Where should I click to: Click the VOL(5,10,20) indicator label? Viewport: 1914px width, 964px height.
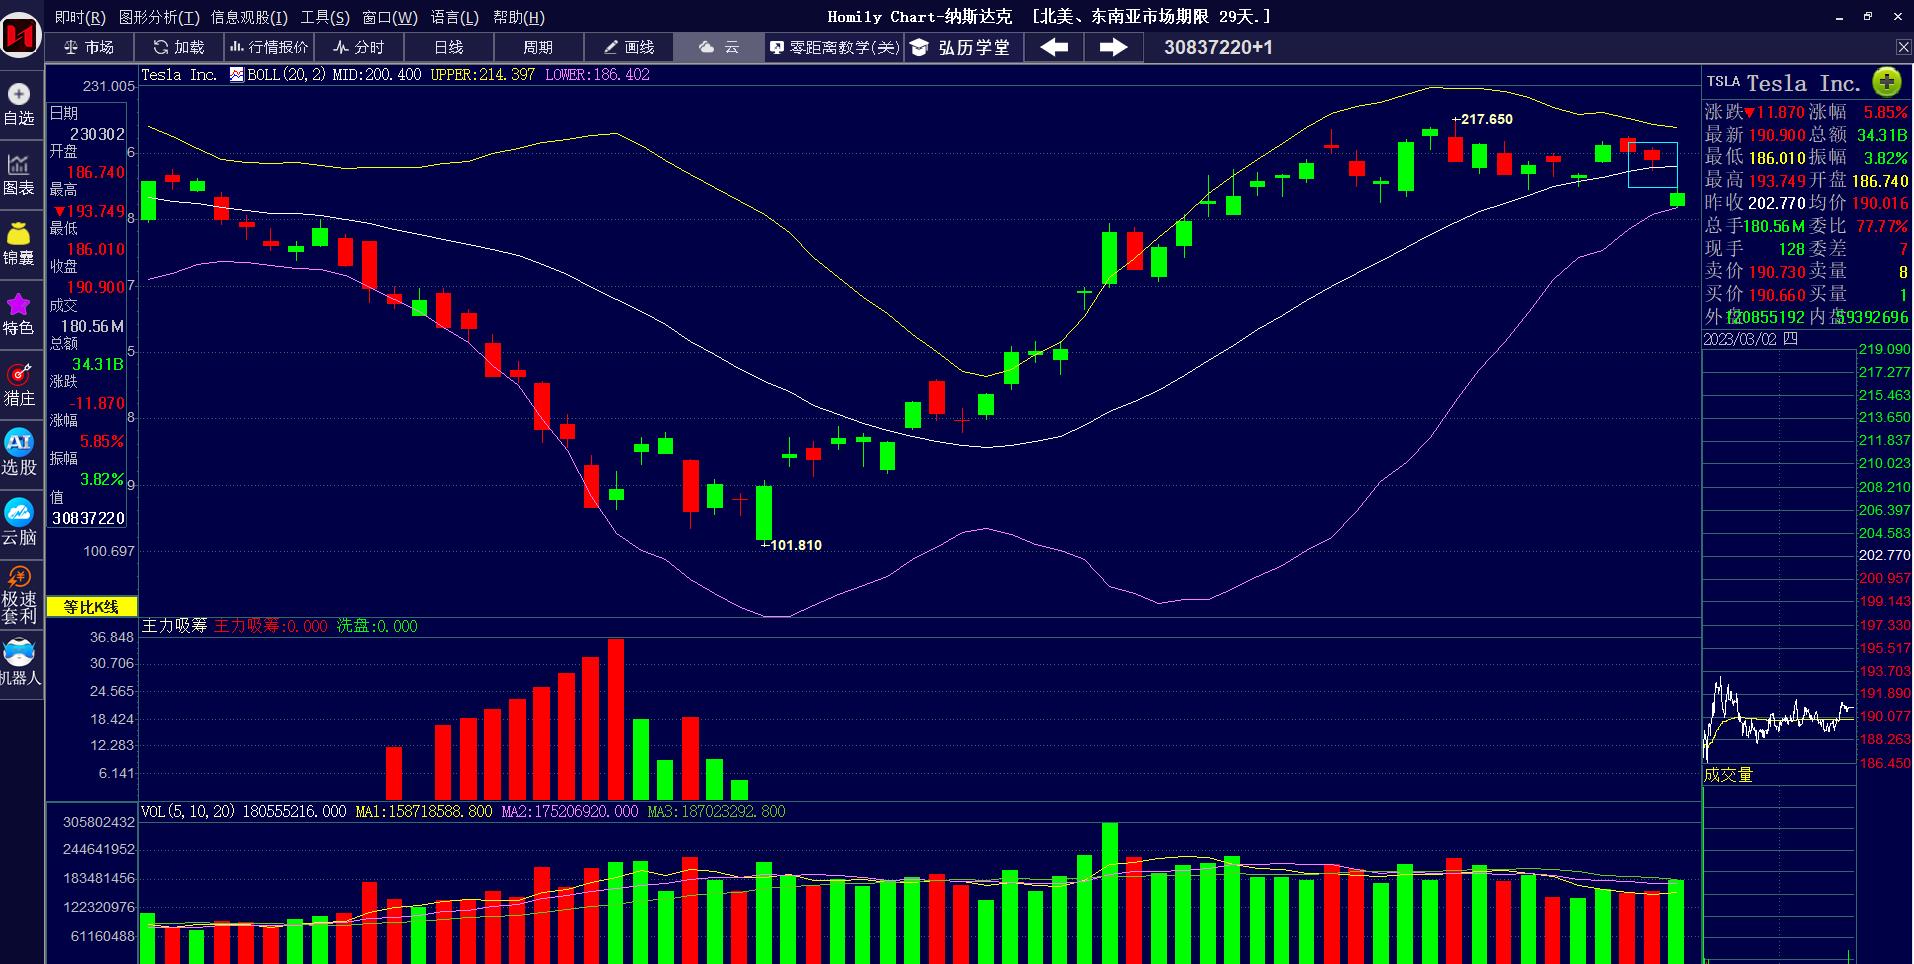click(x=188, y=811)
